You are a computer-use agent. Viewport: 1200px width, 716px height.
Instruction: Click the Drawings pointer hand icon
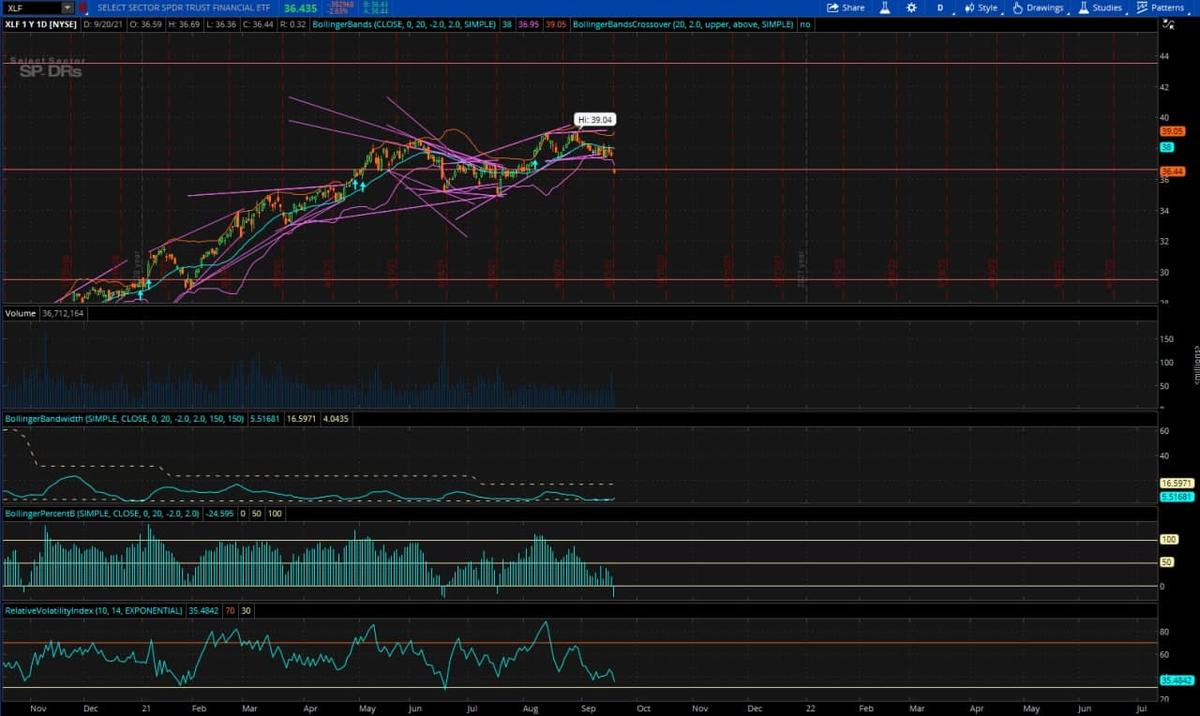1017,7
